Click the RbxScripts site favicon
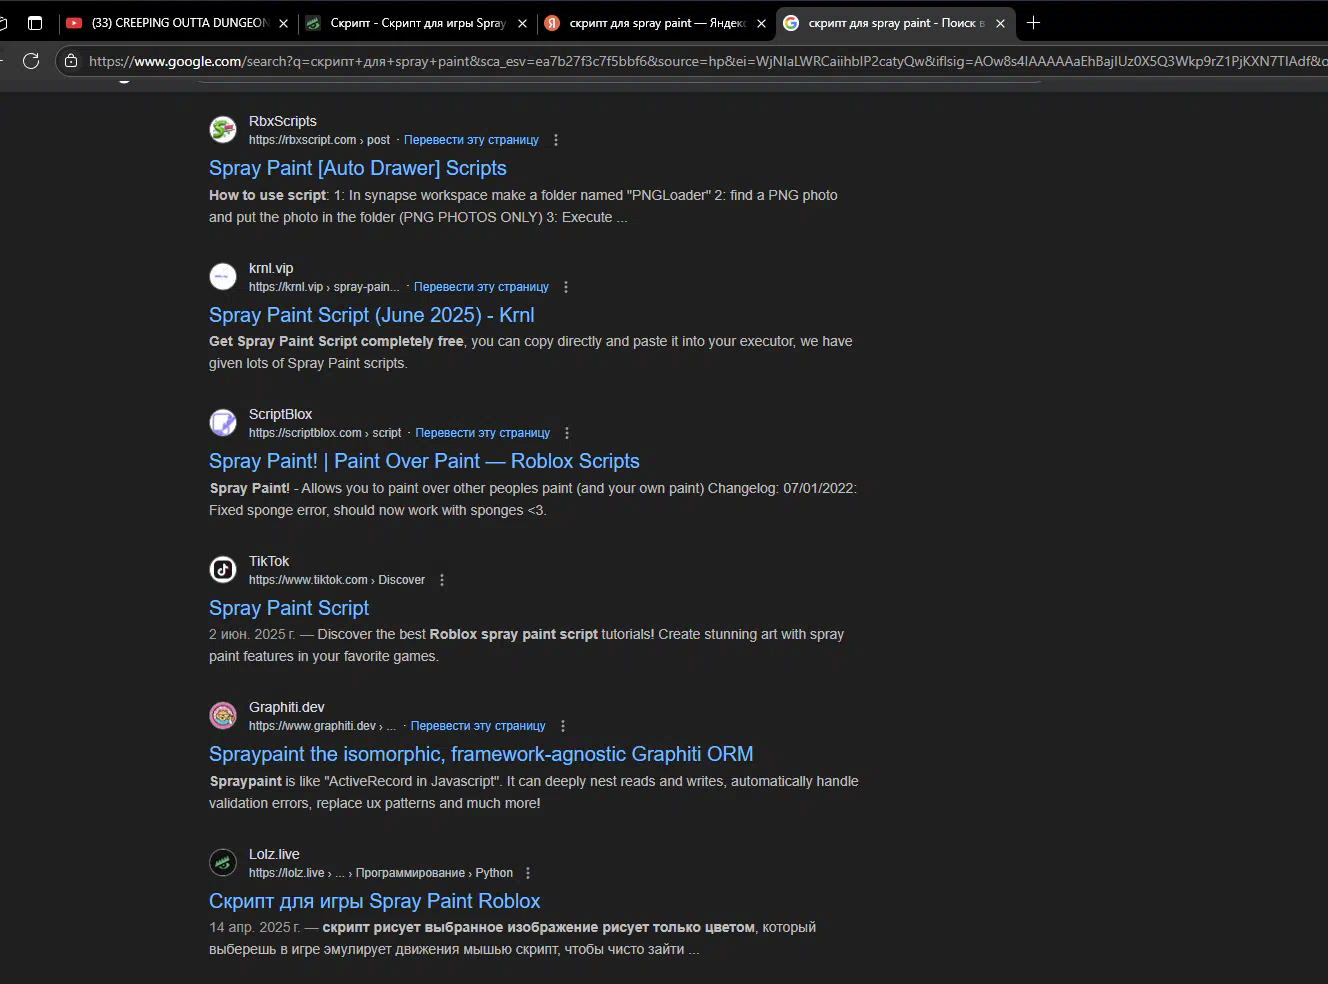 pos(223,130)
